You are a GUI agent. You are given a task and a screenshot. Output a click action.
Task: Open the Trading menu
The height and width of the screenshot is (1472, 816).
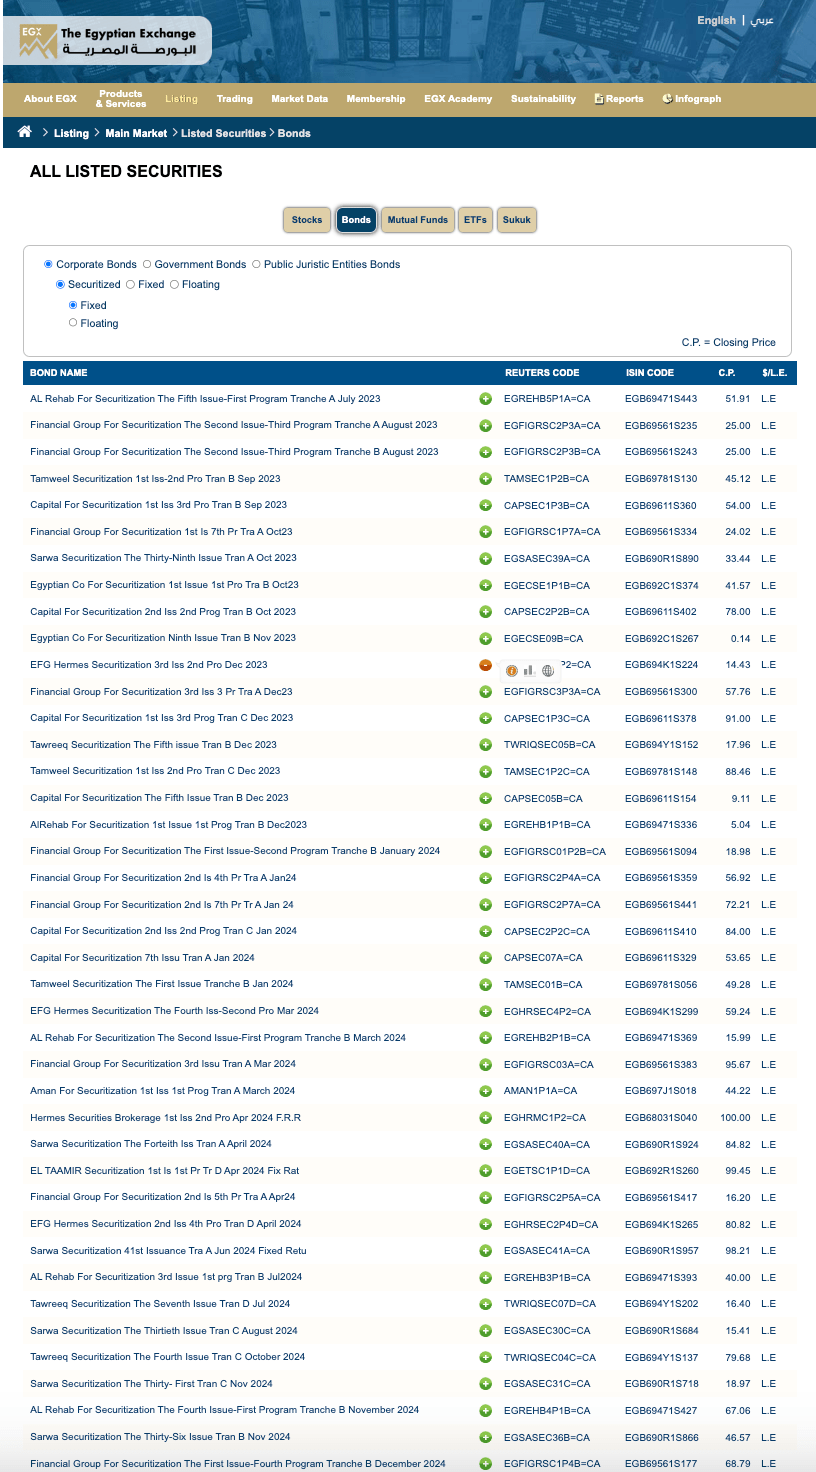point(235,99)
